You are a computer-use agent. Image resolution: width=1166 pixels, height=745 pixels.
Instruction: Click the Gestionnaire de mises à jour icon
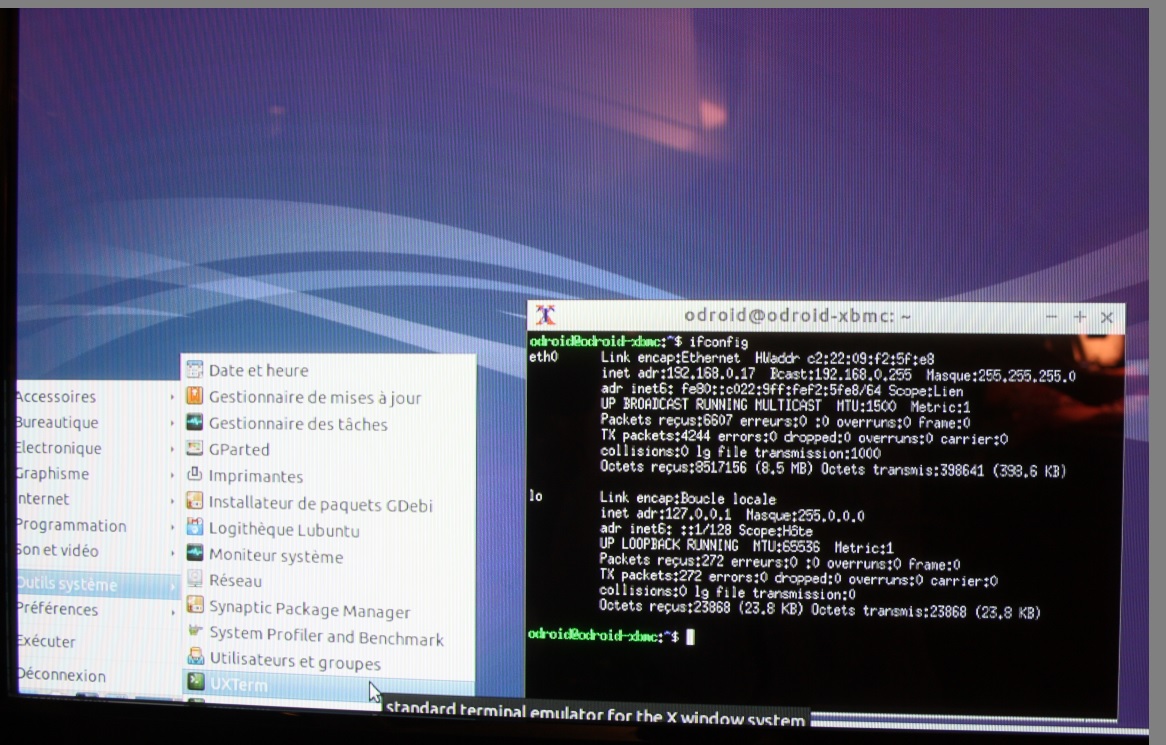point(195,397)
